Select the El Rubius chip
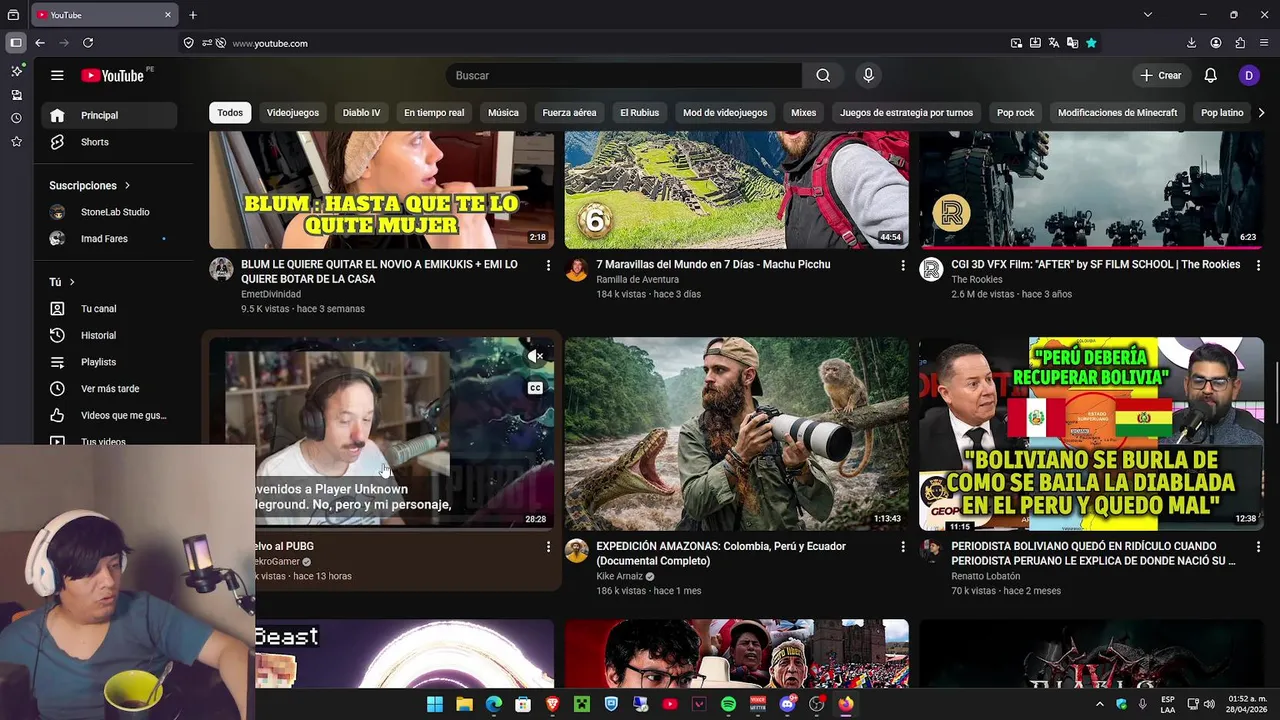The image size is (1280, 720). (x=639, y=113)
